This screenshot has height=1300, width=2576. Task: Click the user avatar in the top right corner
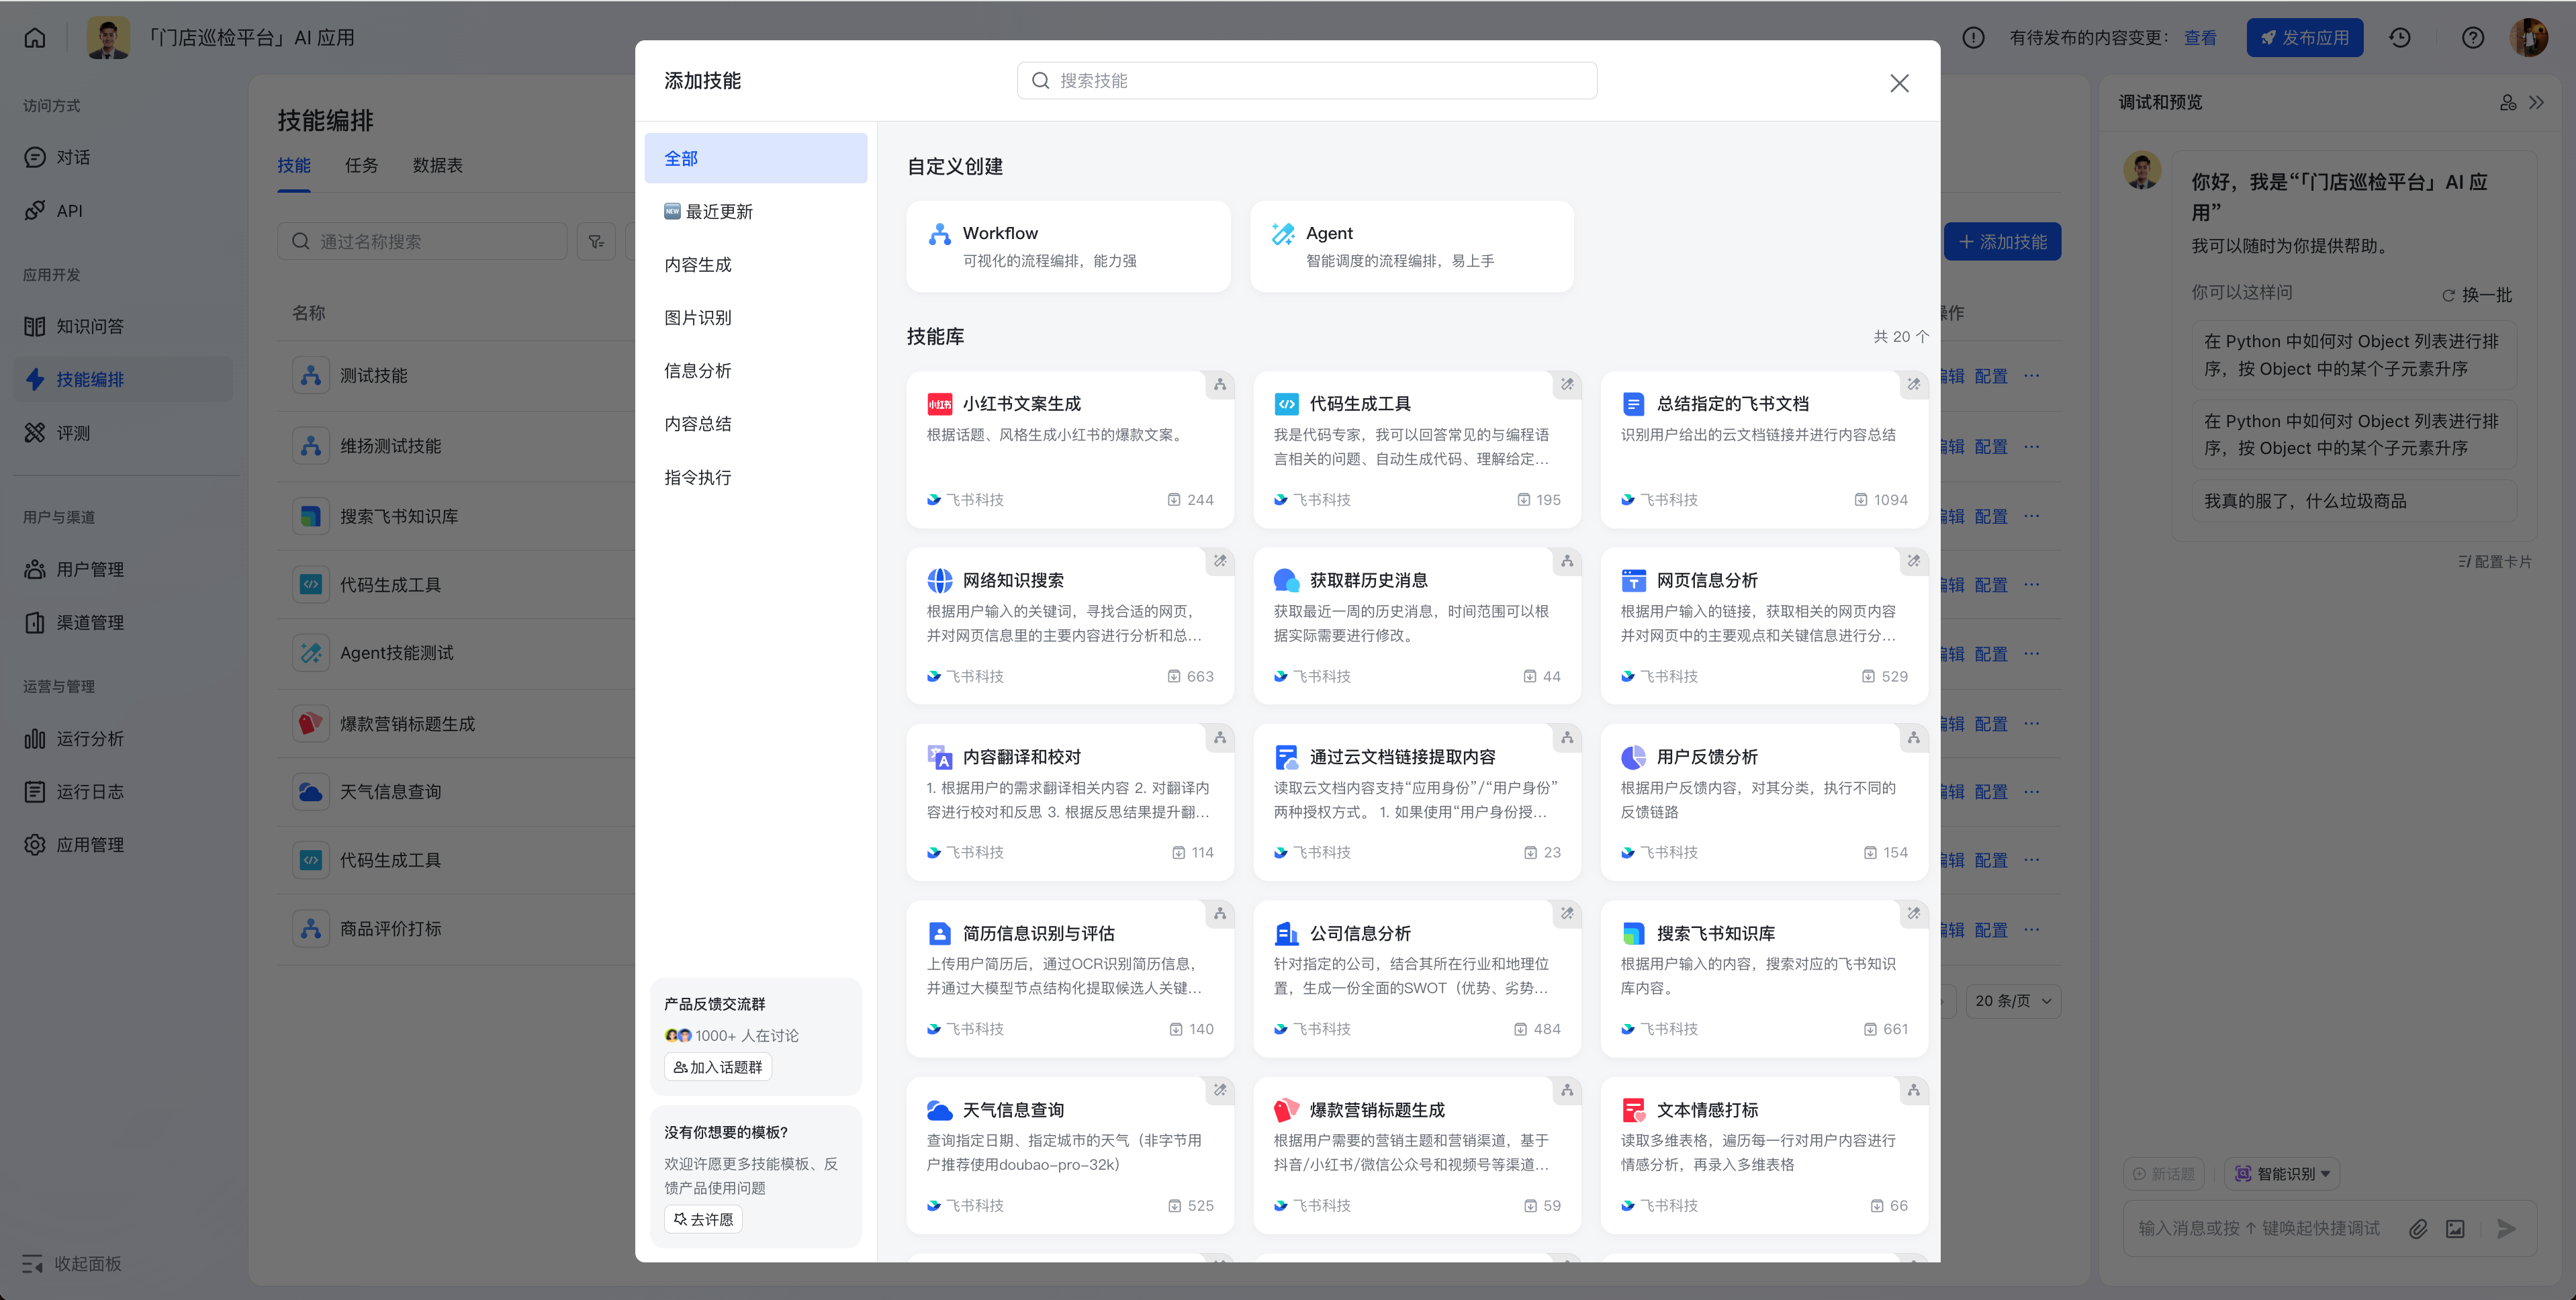[x=2529, y=38]
